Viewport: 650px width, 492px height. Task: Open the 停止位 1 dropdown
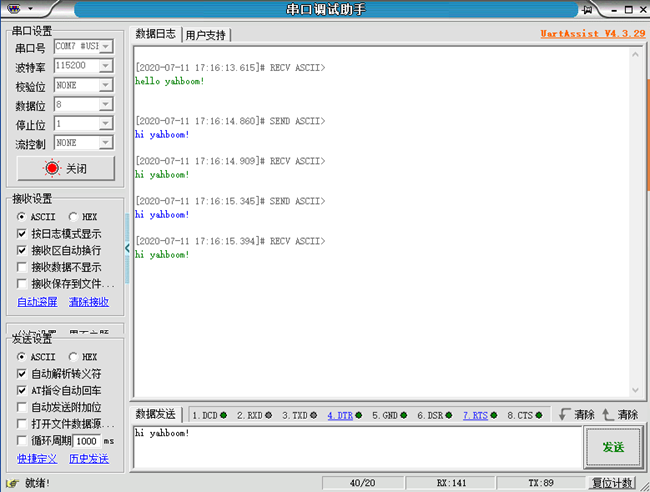coord(106,124)
